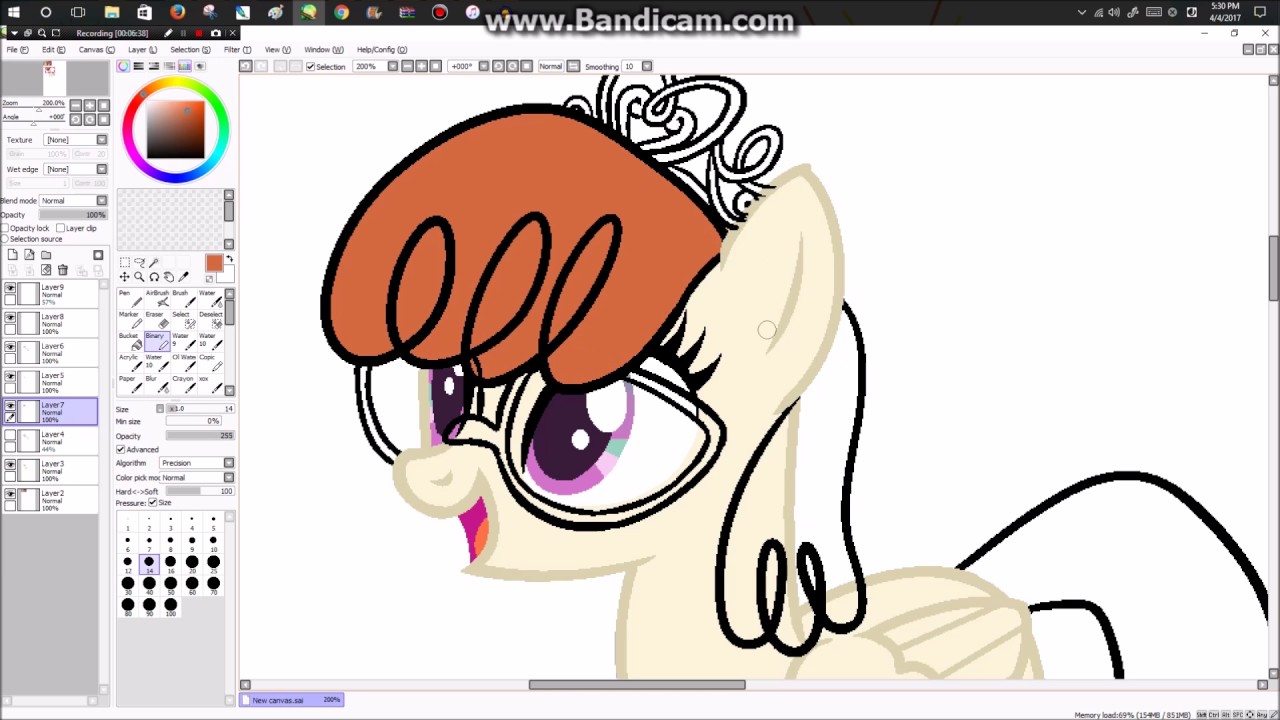Select the AirBrush tool
The height and width of the screenshot is (720, 1280).
click(x=156, y=299)
